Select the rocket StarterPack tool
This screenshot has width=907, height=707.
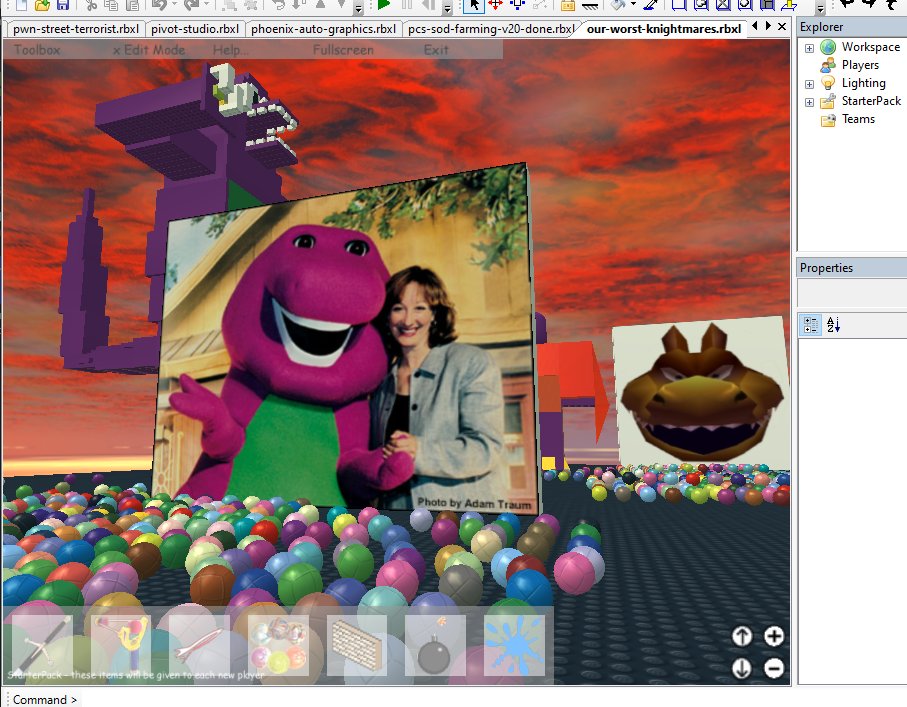click(199, 645)
